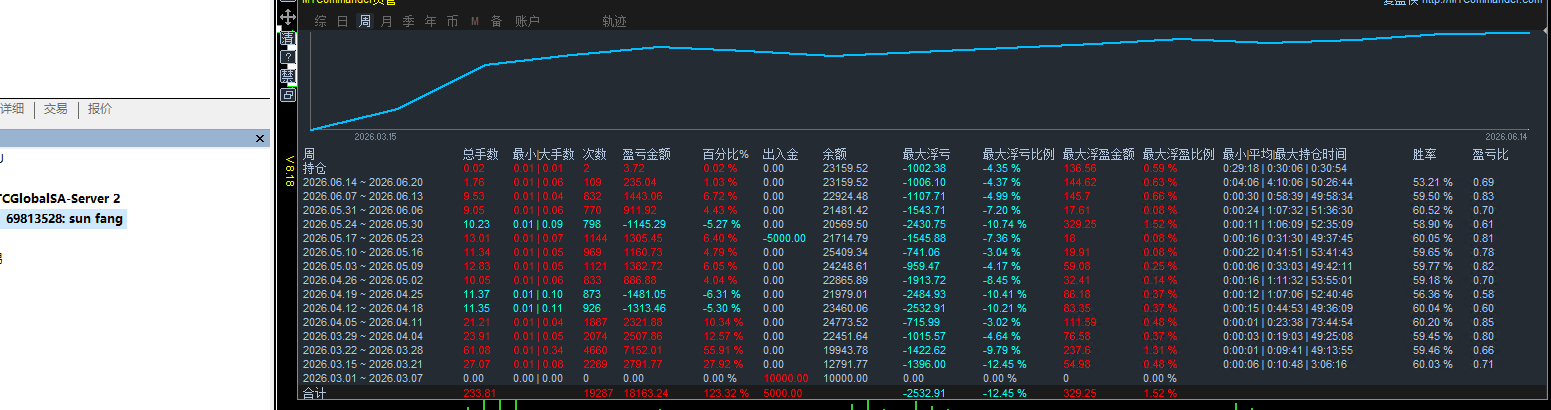Switch to the 年 yearly tab
1551x410 pixels.
pos(430,21)
